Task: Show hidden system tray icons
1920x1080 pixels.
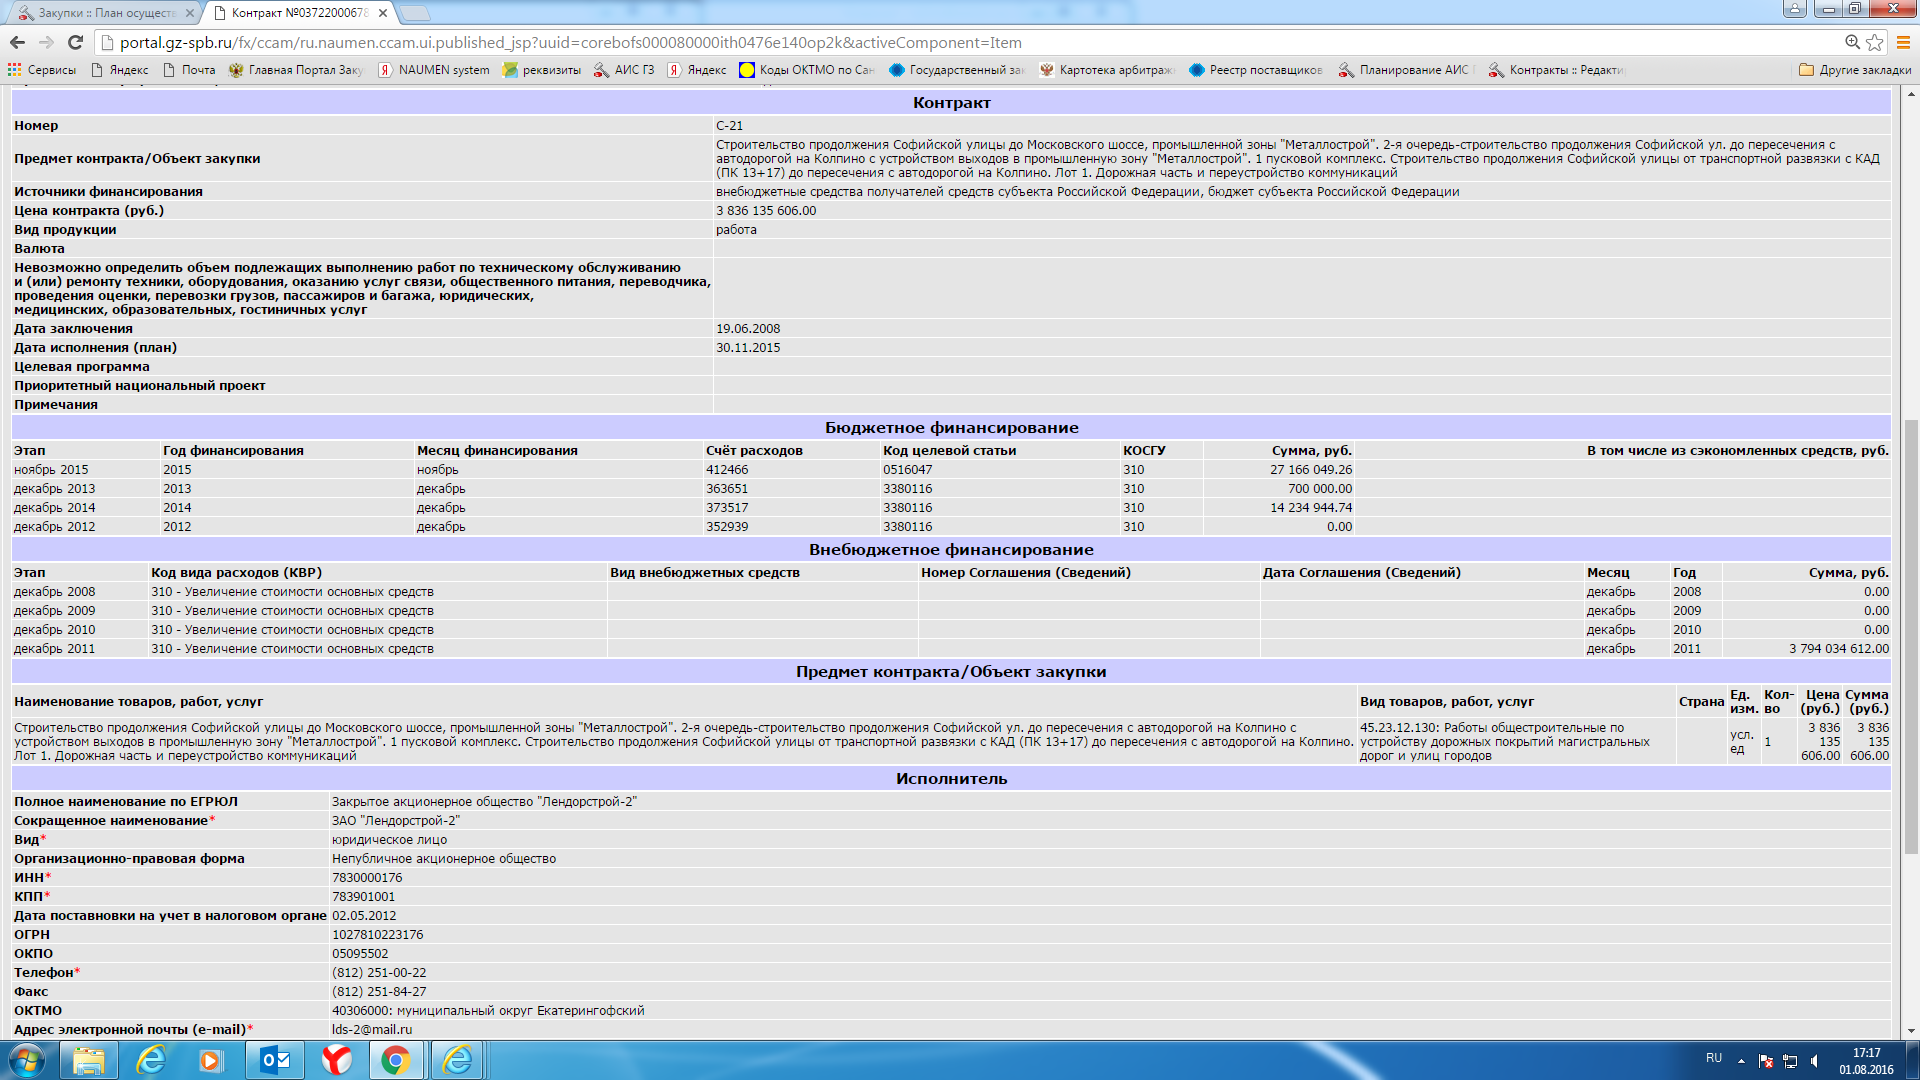Action: [x=1741, y=1060]
